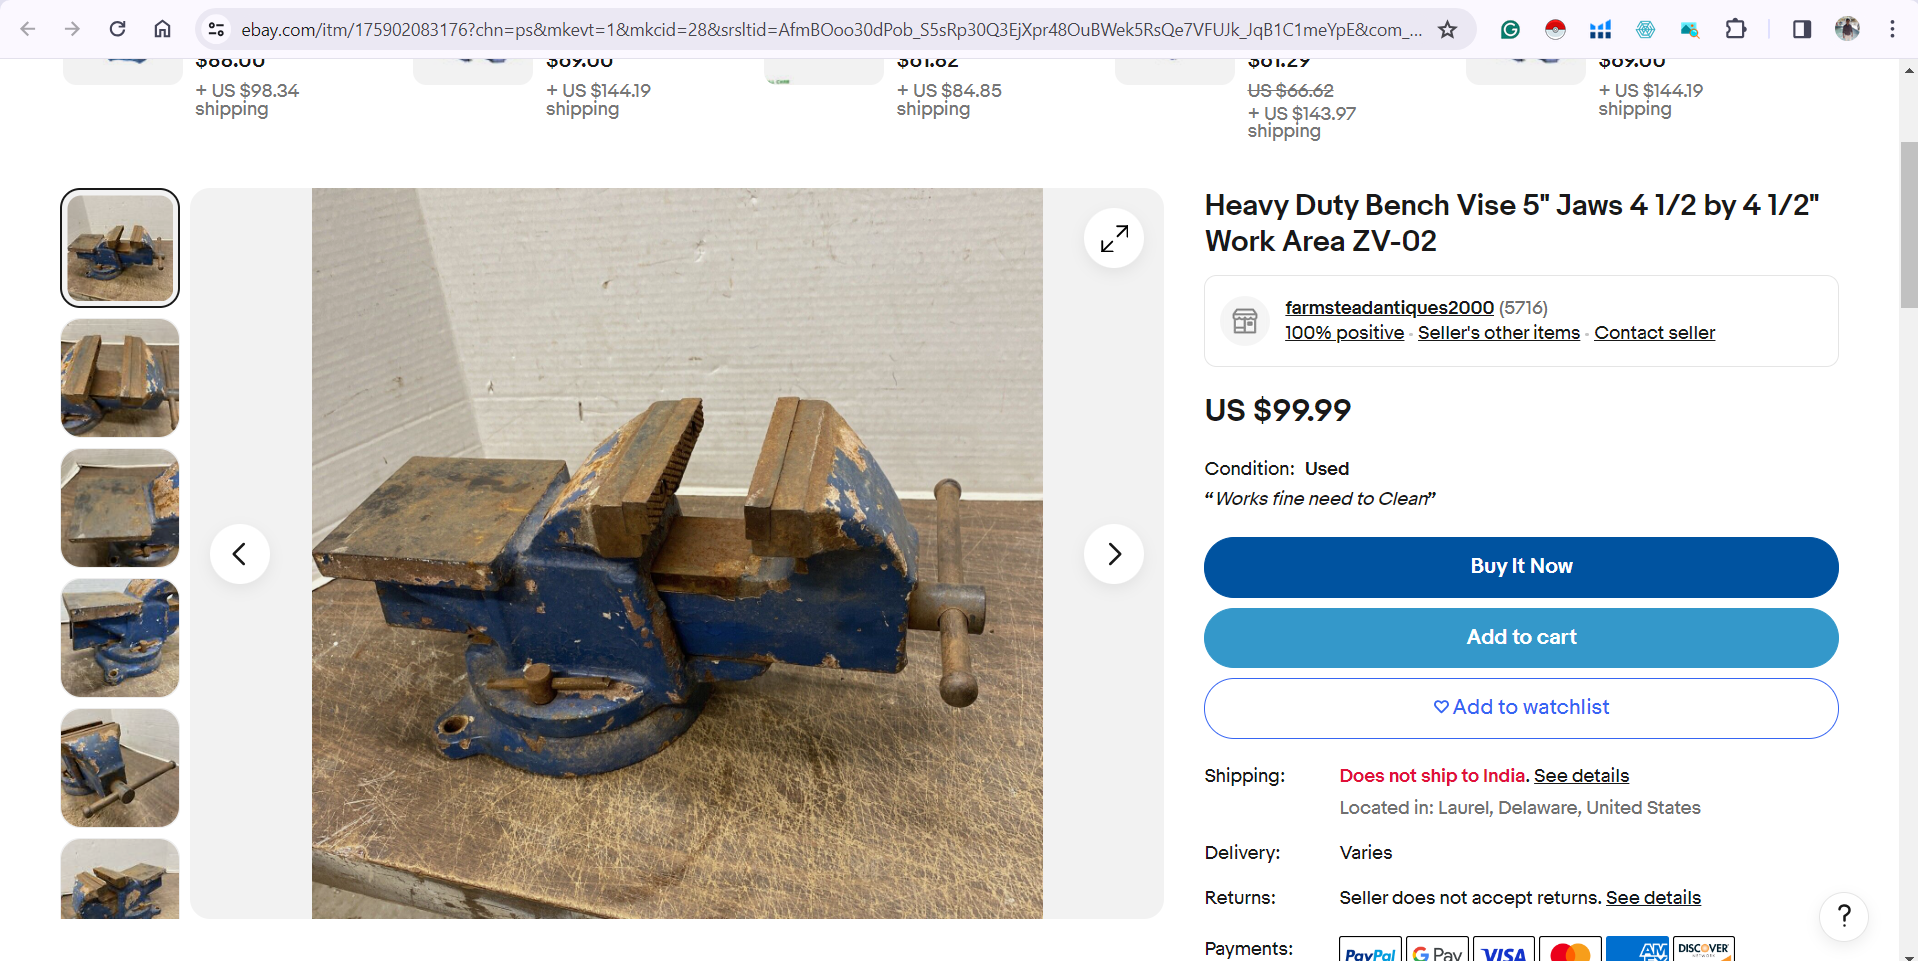Open See details for shipping
This screenshot has width=1918, height=961.
[x=1581, y=776]
